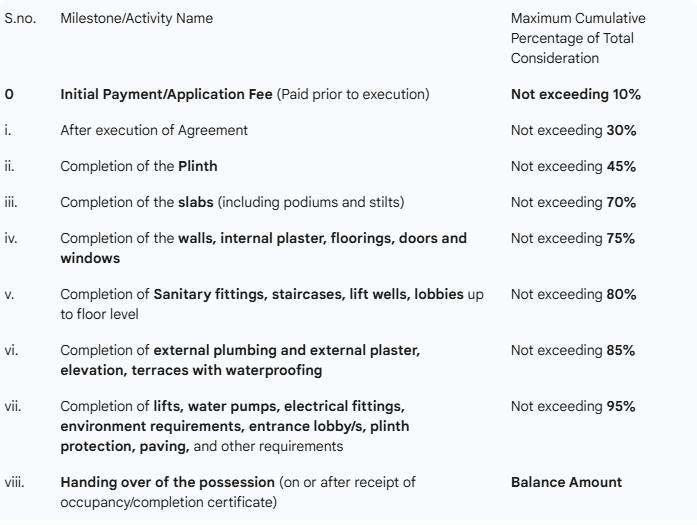Screen dimensions: 697x525
Task: Click the S.no. column header
Action: point(20,18)
